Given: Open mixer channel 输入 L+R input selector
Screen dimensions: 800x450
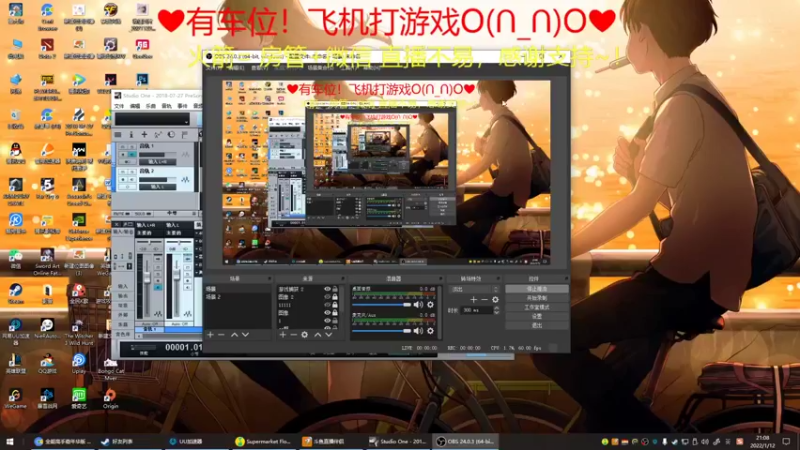Looking at the screenshot, I should coord(148,225).
